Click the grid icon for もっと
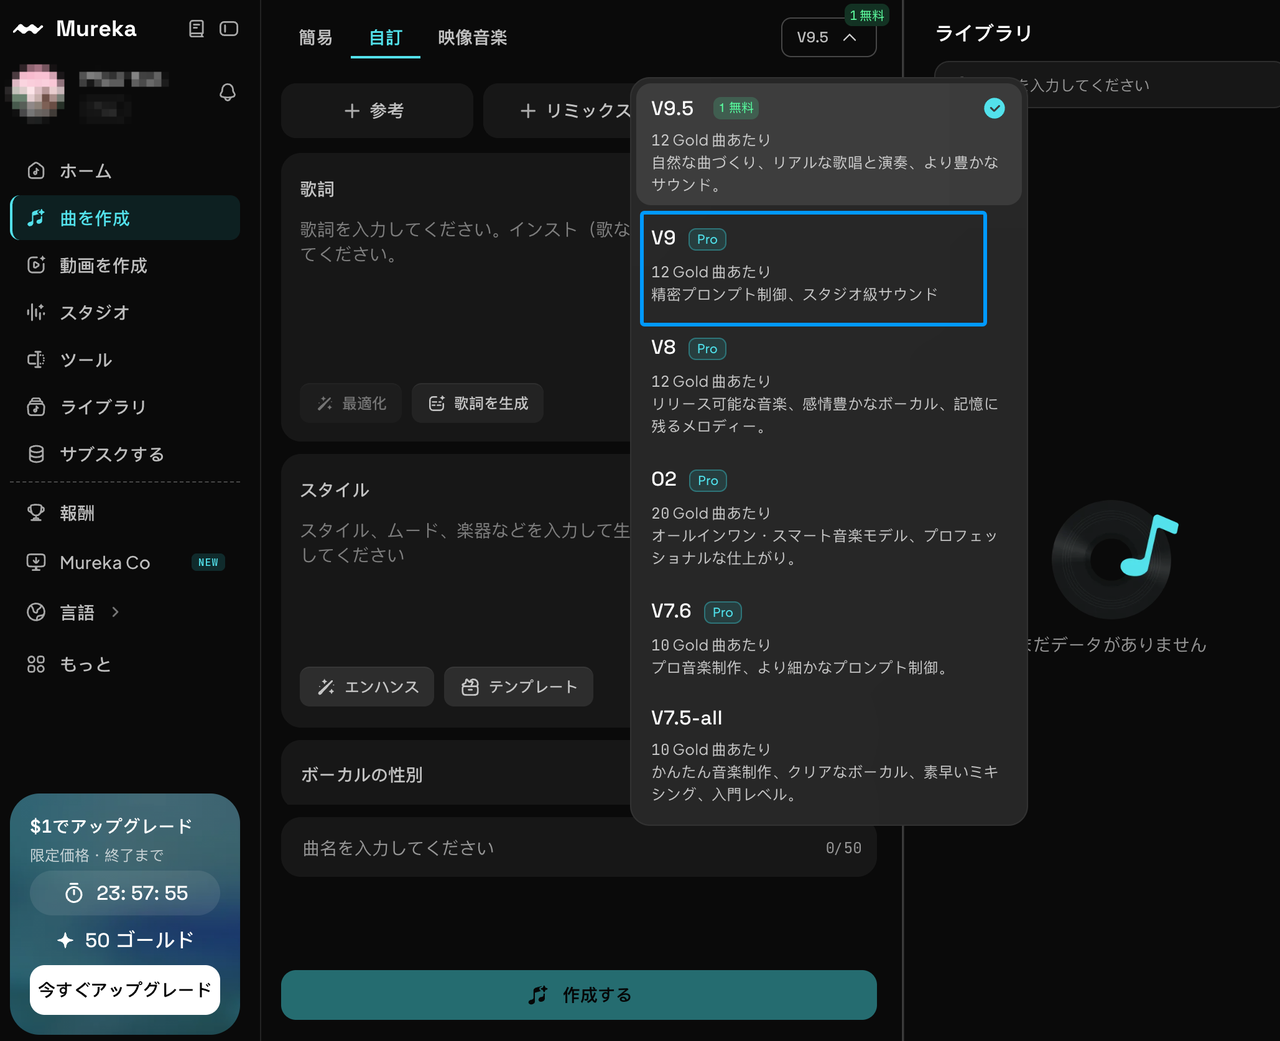The width and height of the screenshot is (1280, 1041). coord(36,664)
